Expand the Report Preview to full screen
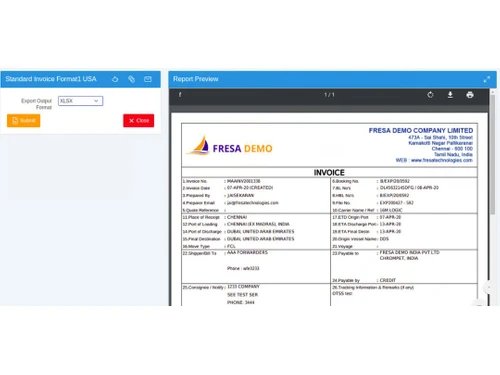500x375 pixels. pyautogui.click(x=487, y=79)
